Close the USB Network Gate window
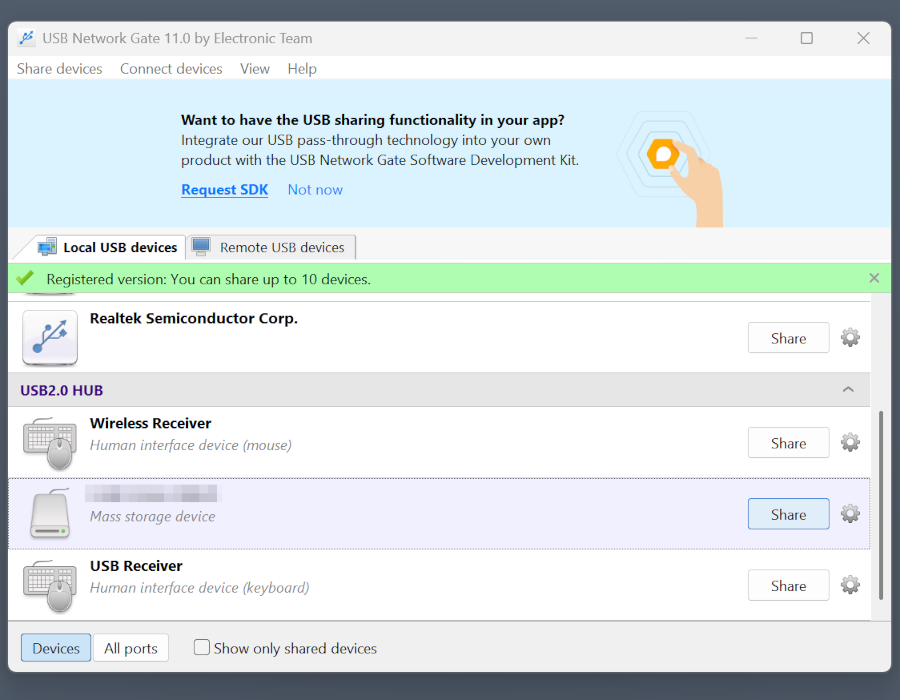Image resolution: width=900 pixels, height=700 pixels. click(x=863, y=38)
